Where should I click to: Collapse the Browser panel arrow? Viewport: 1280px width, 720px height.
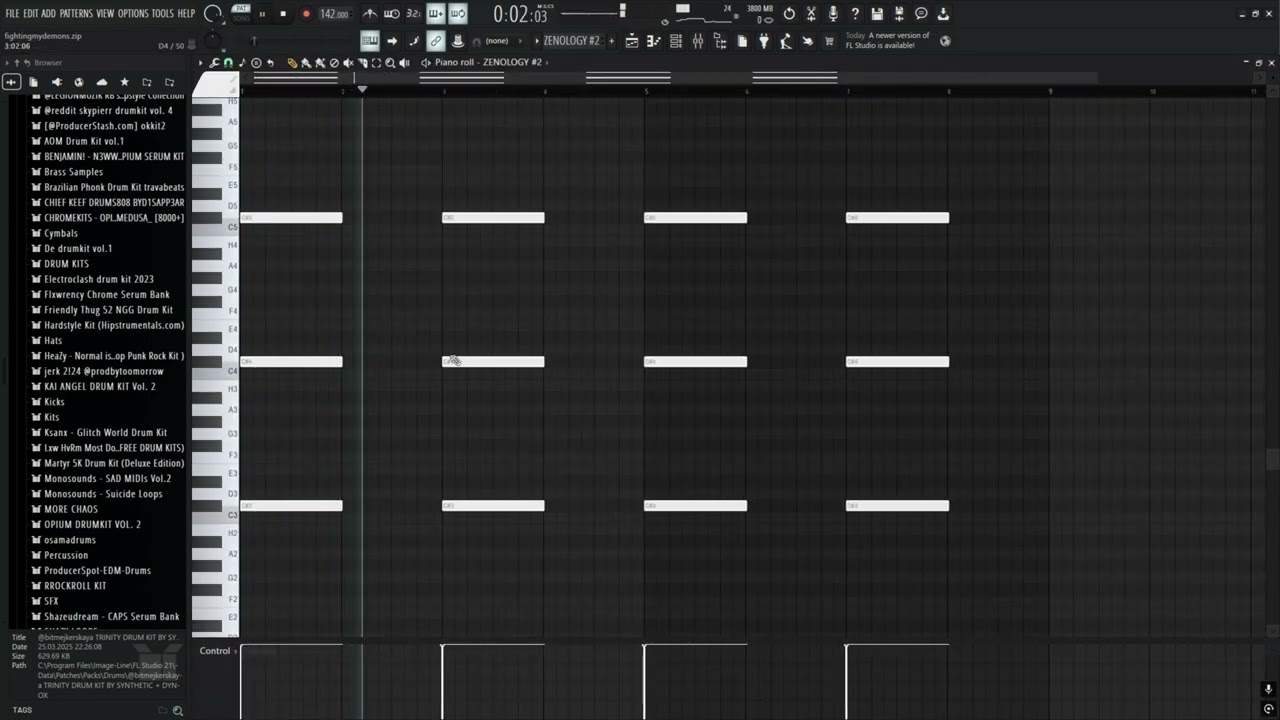[6, 62]
